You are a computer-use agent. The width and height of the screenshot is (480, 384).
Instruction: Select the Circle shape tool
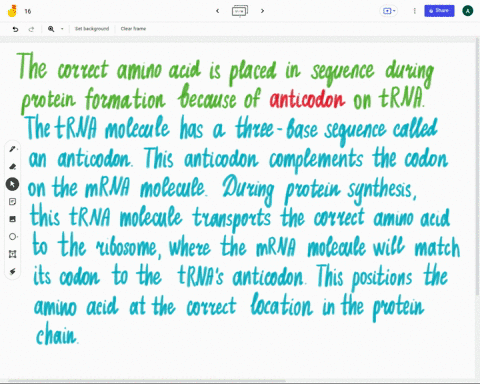point(12,237)
